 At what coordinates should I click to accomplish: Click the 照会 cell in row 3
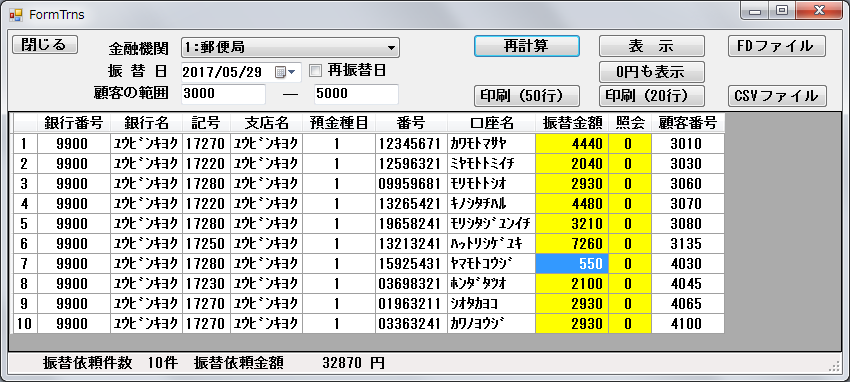click(630, 184)
